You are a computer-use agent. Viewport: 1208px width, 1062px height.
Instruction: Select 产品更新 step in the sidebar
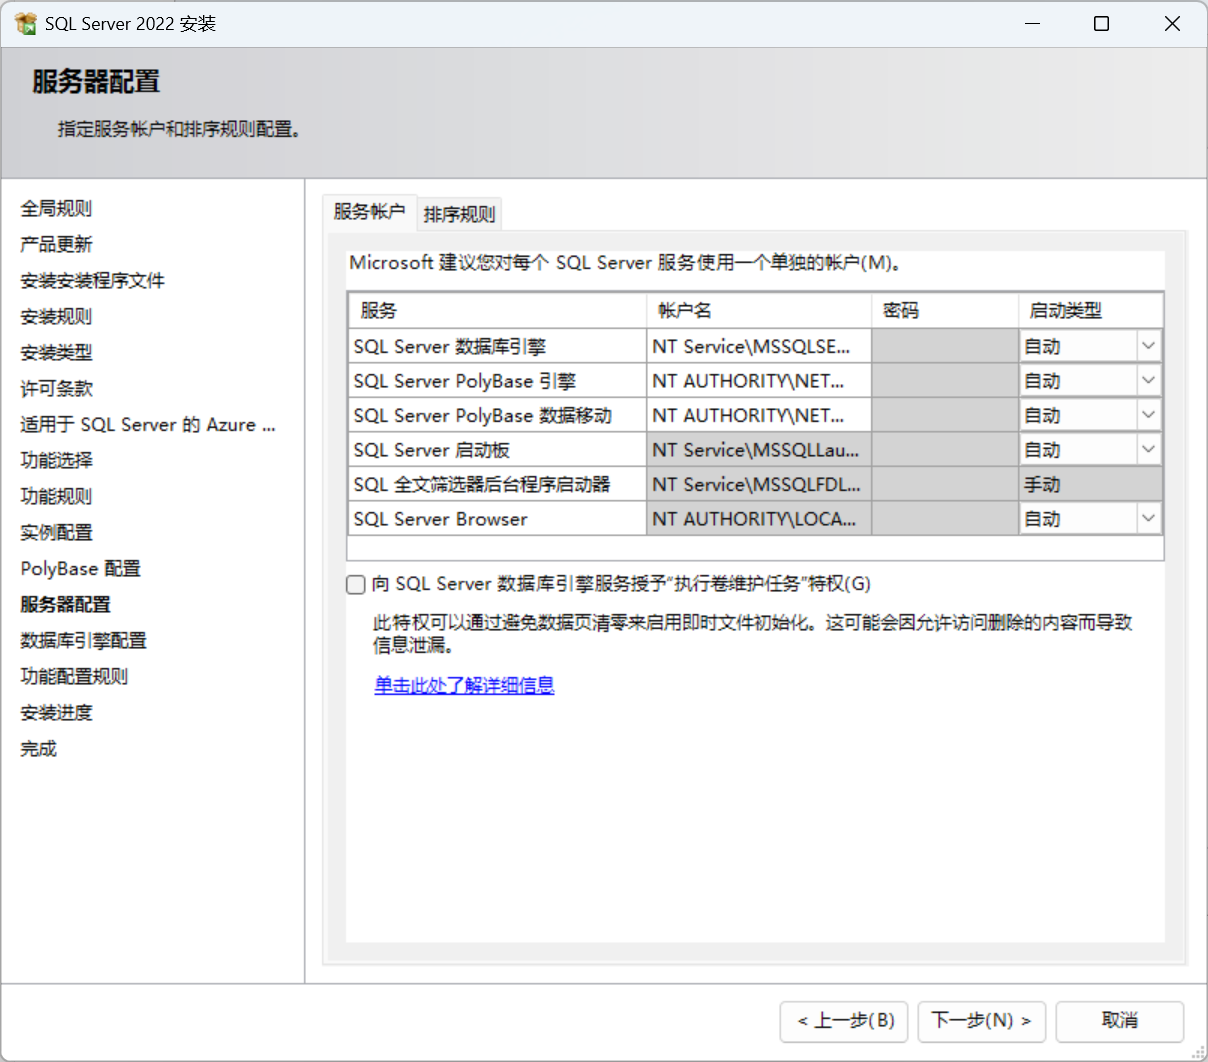click(56, 244)
